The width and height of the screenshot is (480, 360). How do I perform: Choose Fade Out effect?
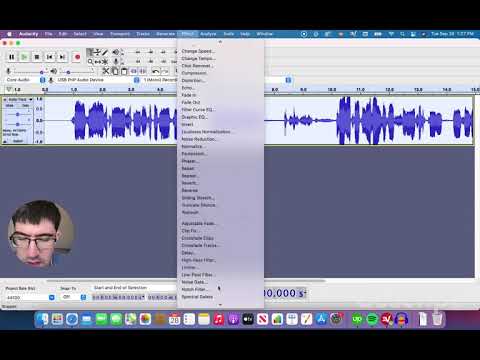(x=220, y=102)
